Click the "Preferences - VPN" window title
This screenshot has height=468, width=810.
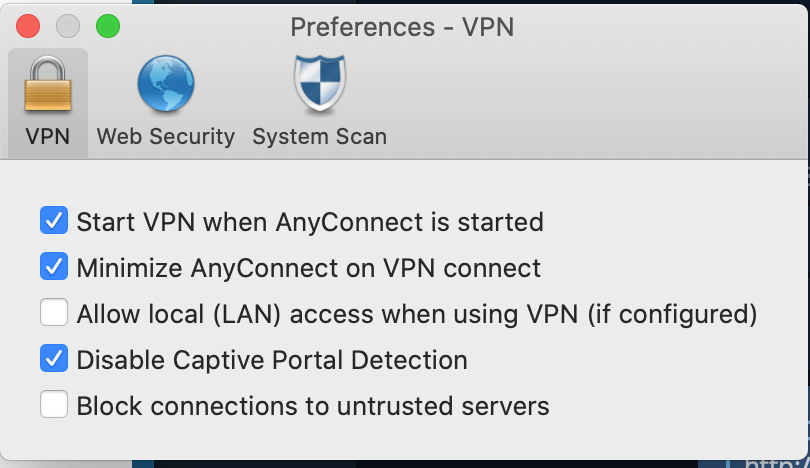click(402, 26)
